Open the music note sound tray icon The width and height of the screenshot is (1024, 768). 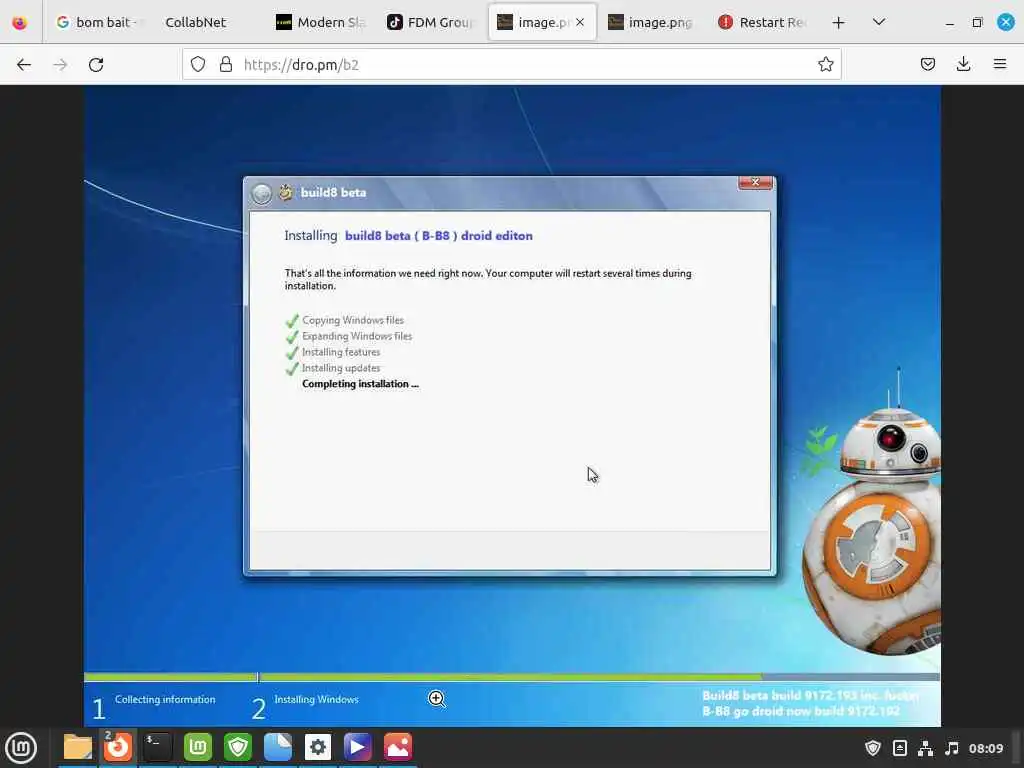point(952,748)
